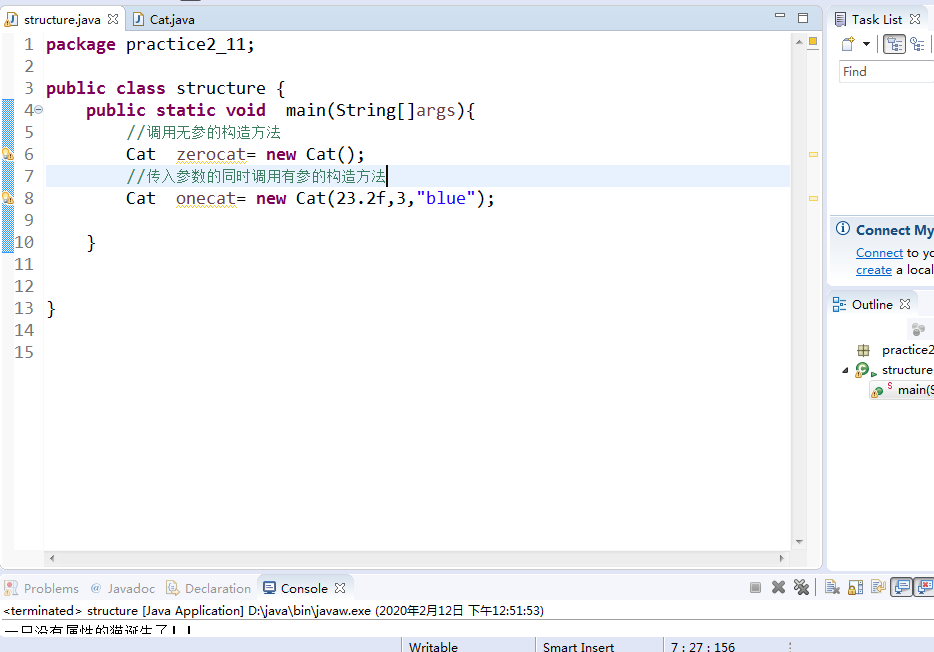Minimize the editor area
934x652 pixels.
click(x=780, y=16)
